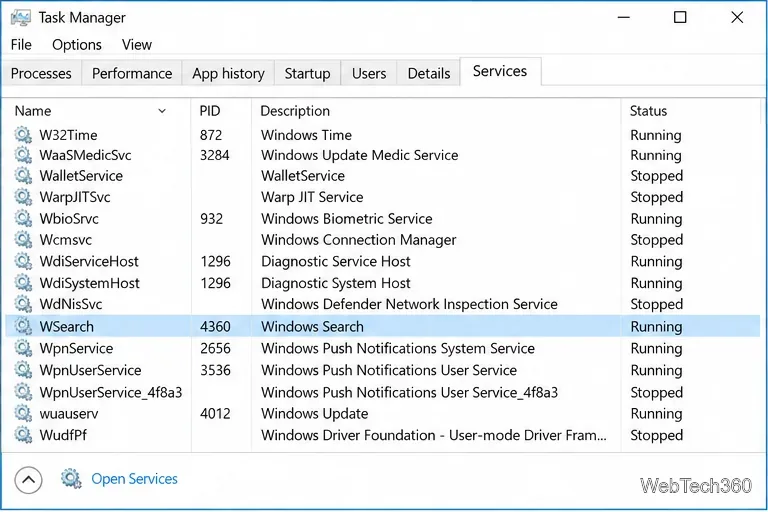This screenshot has height=512, width=768.
Task: Select the Wcmsvc service name
Action: (x=66, y=240)
